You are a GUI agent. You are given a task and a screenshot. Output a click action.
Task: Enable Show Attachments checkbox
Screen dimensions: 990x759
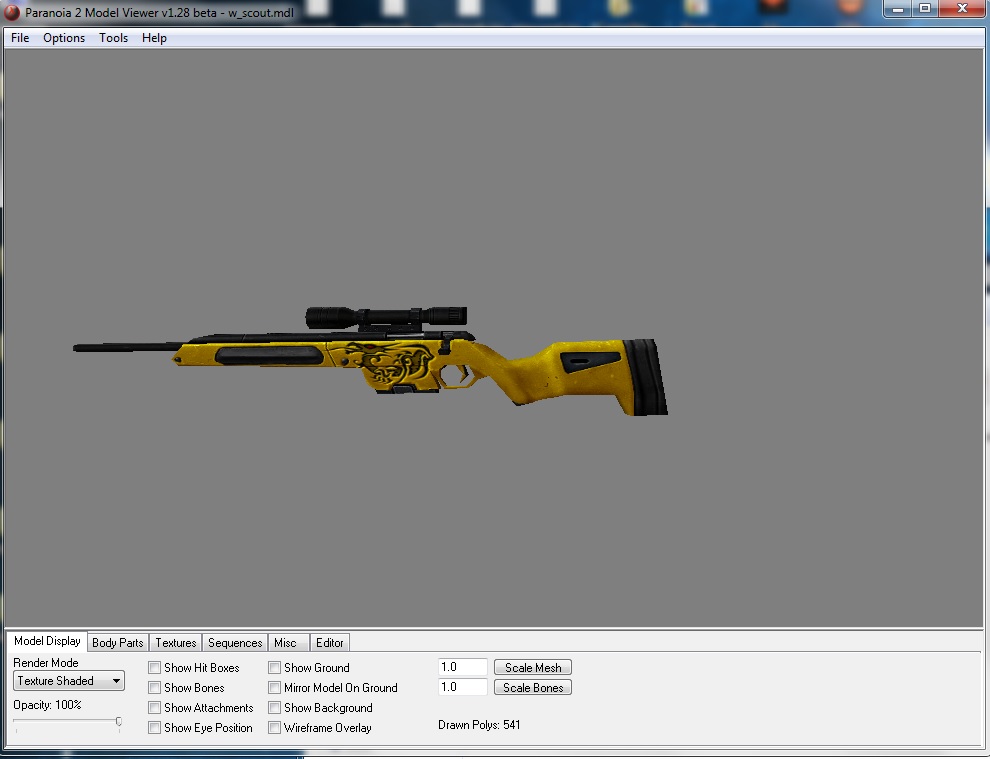(155, 708)
